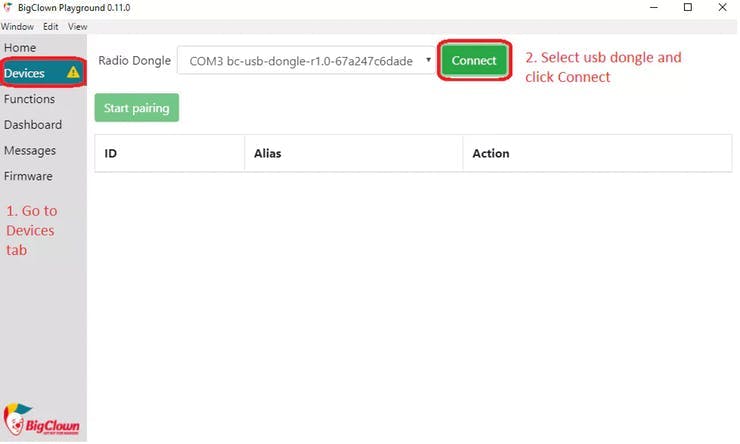Go to the Firmware tab
Image resolution: width=740 pixels, height=444 pixels.
coord(28,176)
